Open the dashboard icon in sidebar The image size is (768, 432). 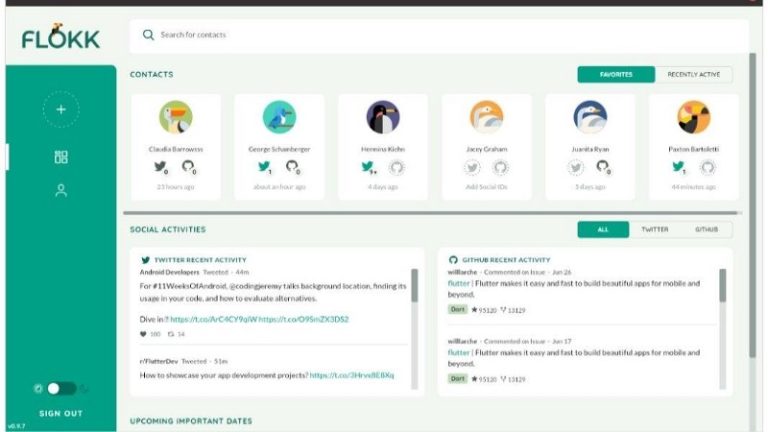(x=61, y=157)
